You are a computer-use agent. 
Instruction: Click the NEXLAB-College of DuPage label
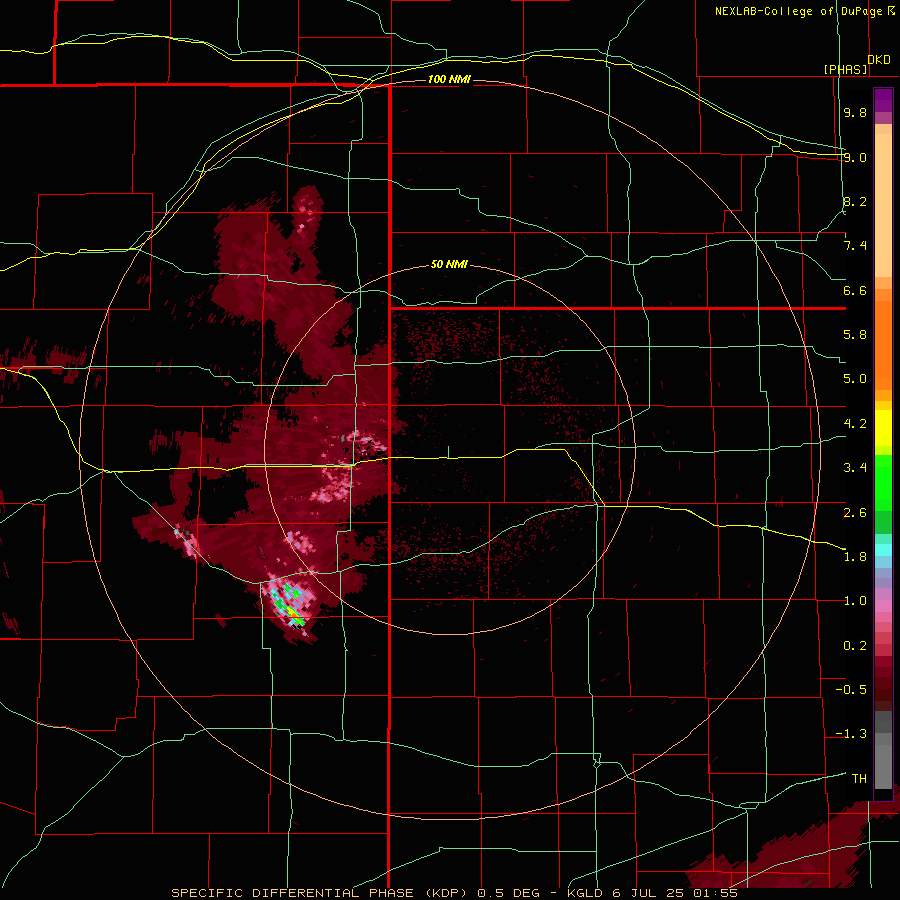pos(799,11)
